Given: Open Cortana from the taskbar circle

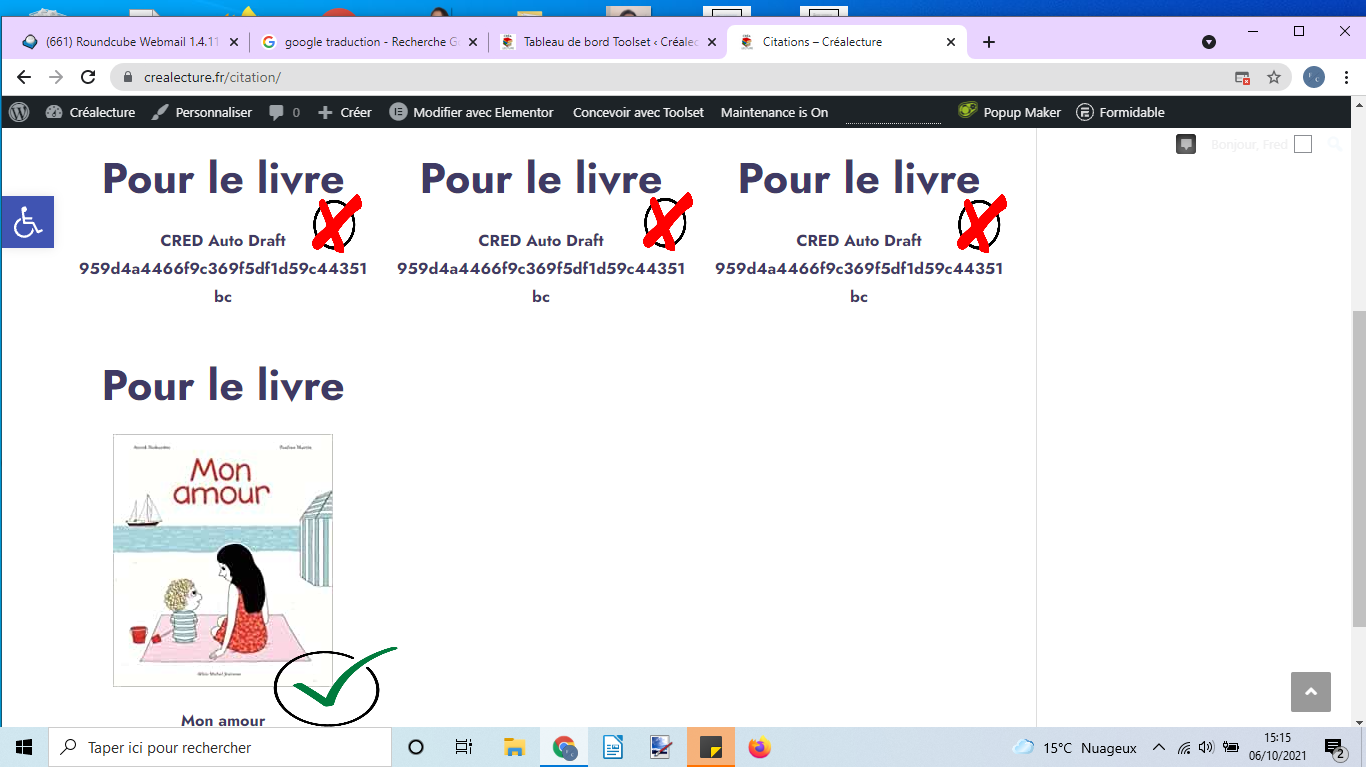Looking at the screenshot, I should click(416, 747).
